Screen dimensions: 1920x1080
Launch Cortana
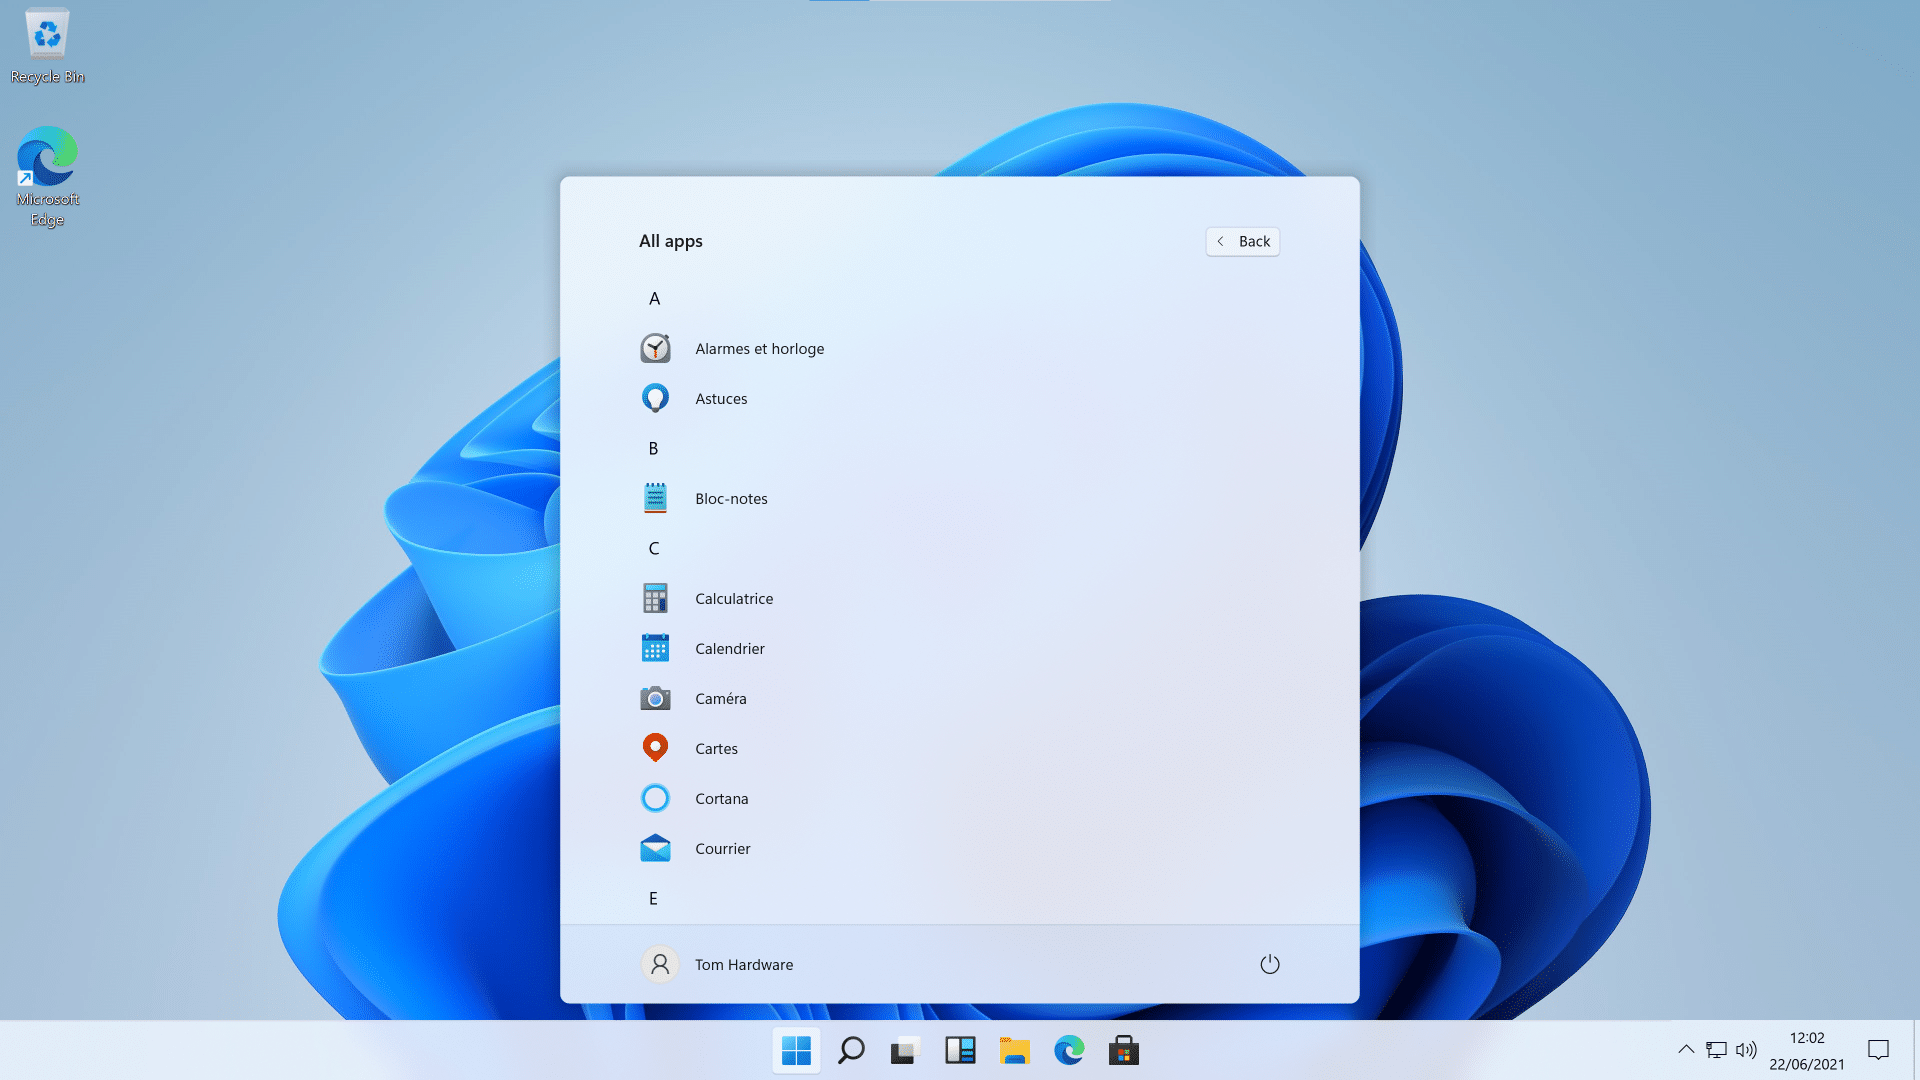point(722,798)
